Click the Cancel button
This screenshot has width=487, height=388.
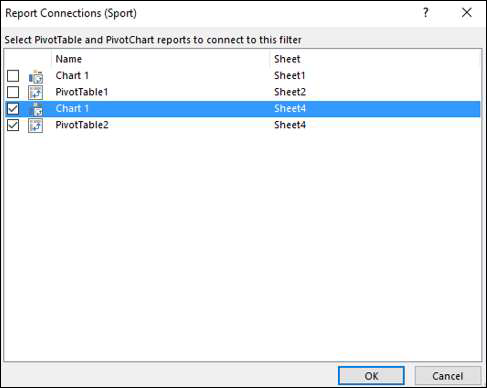tap(448, 376)
